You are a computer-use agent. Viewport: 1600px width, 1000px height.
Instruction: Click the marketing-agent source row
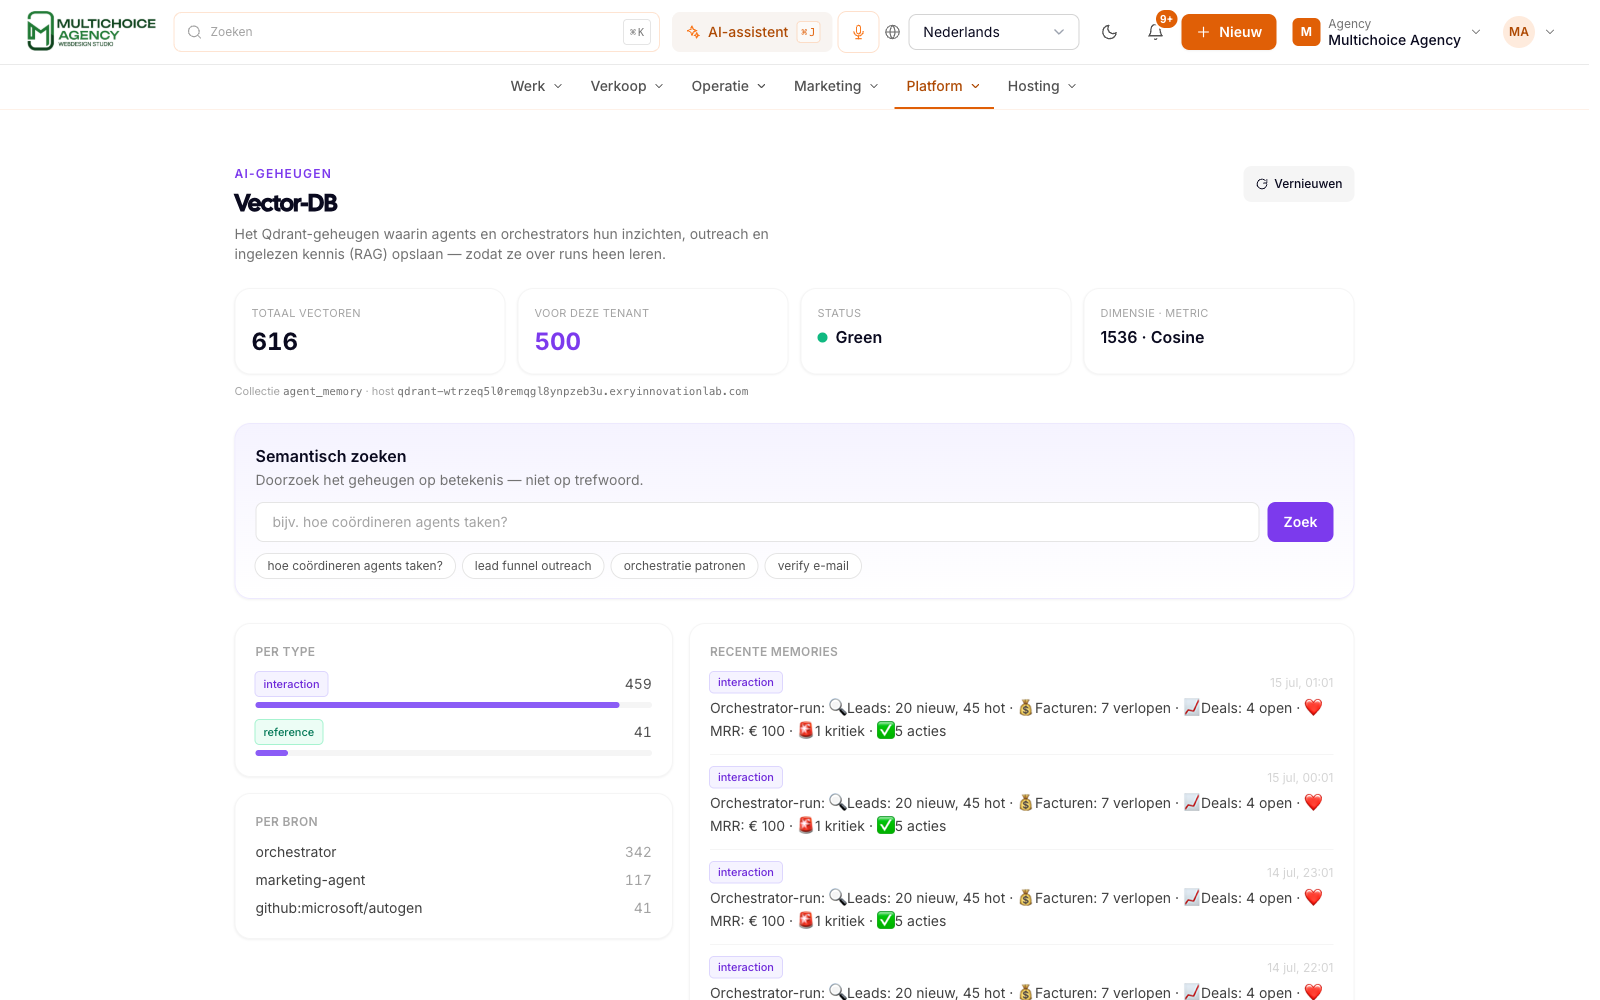pyautogui.click(x=454, y=880)
